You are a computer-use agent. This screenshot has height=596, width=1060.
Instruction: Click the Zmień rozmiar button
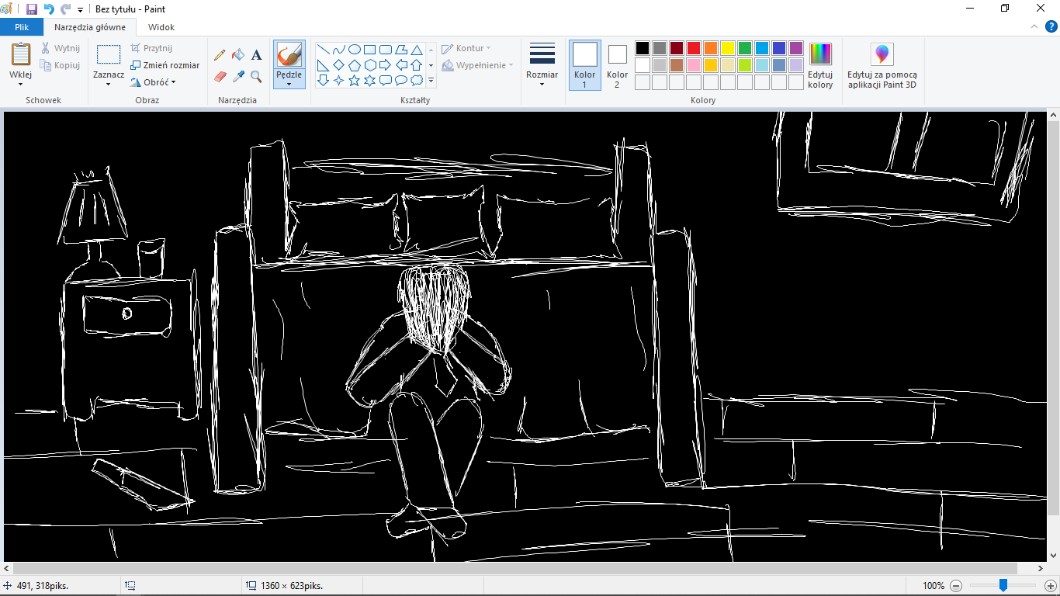pos(165,65)
